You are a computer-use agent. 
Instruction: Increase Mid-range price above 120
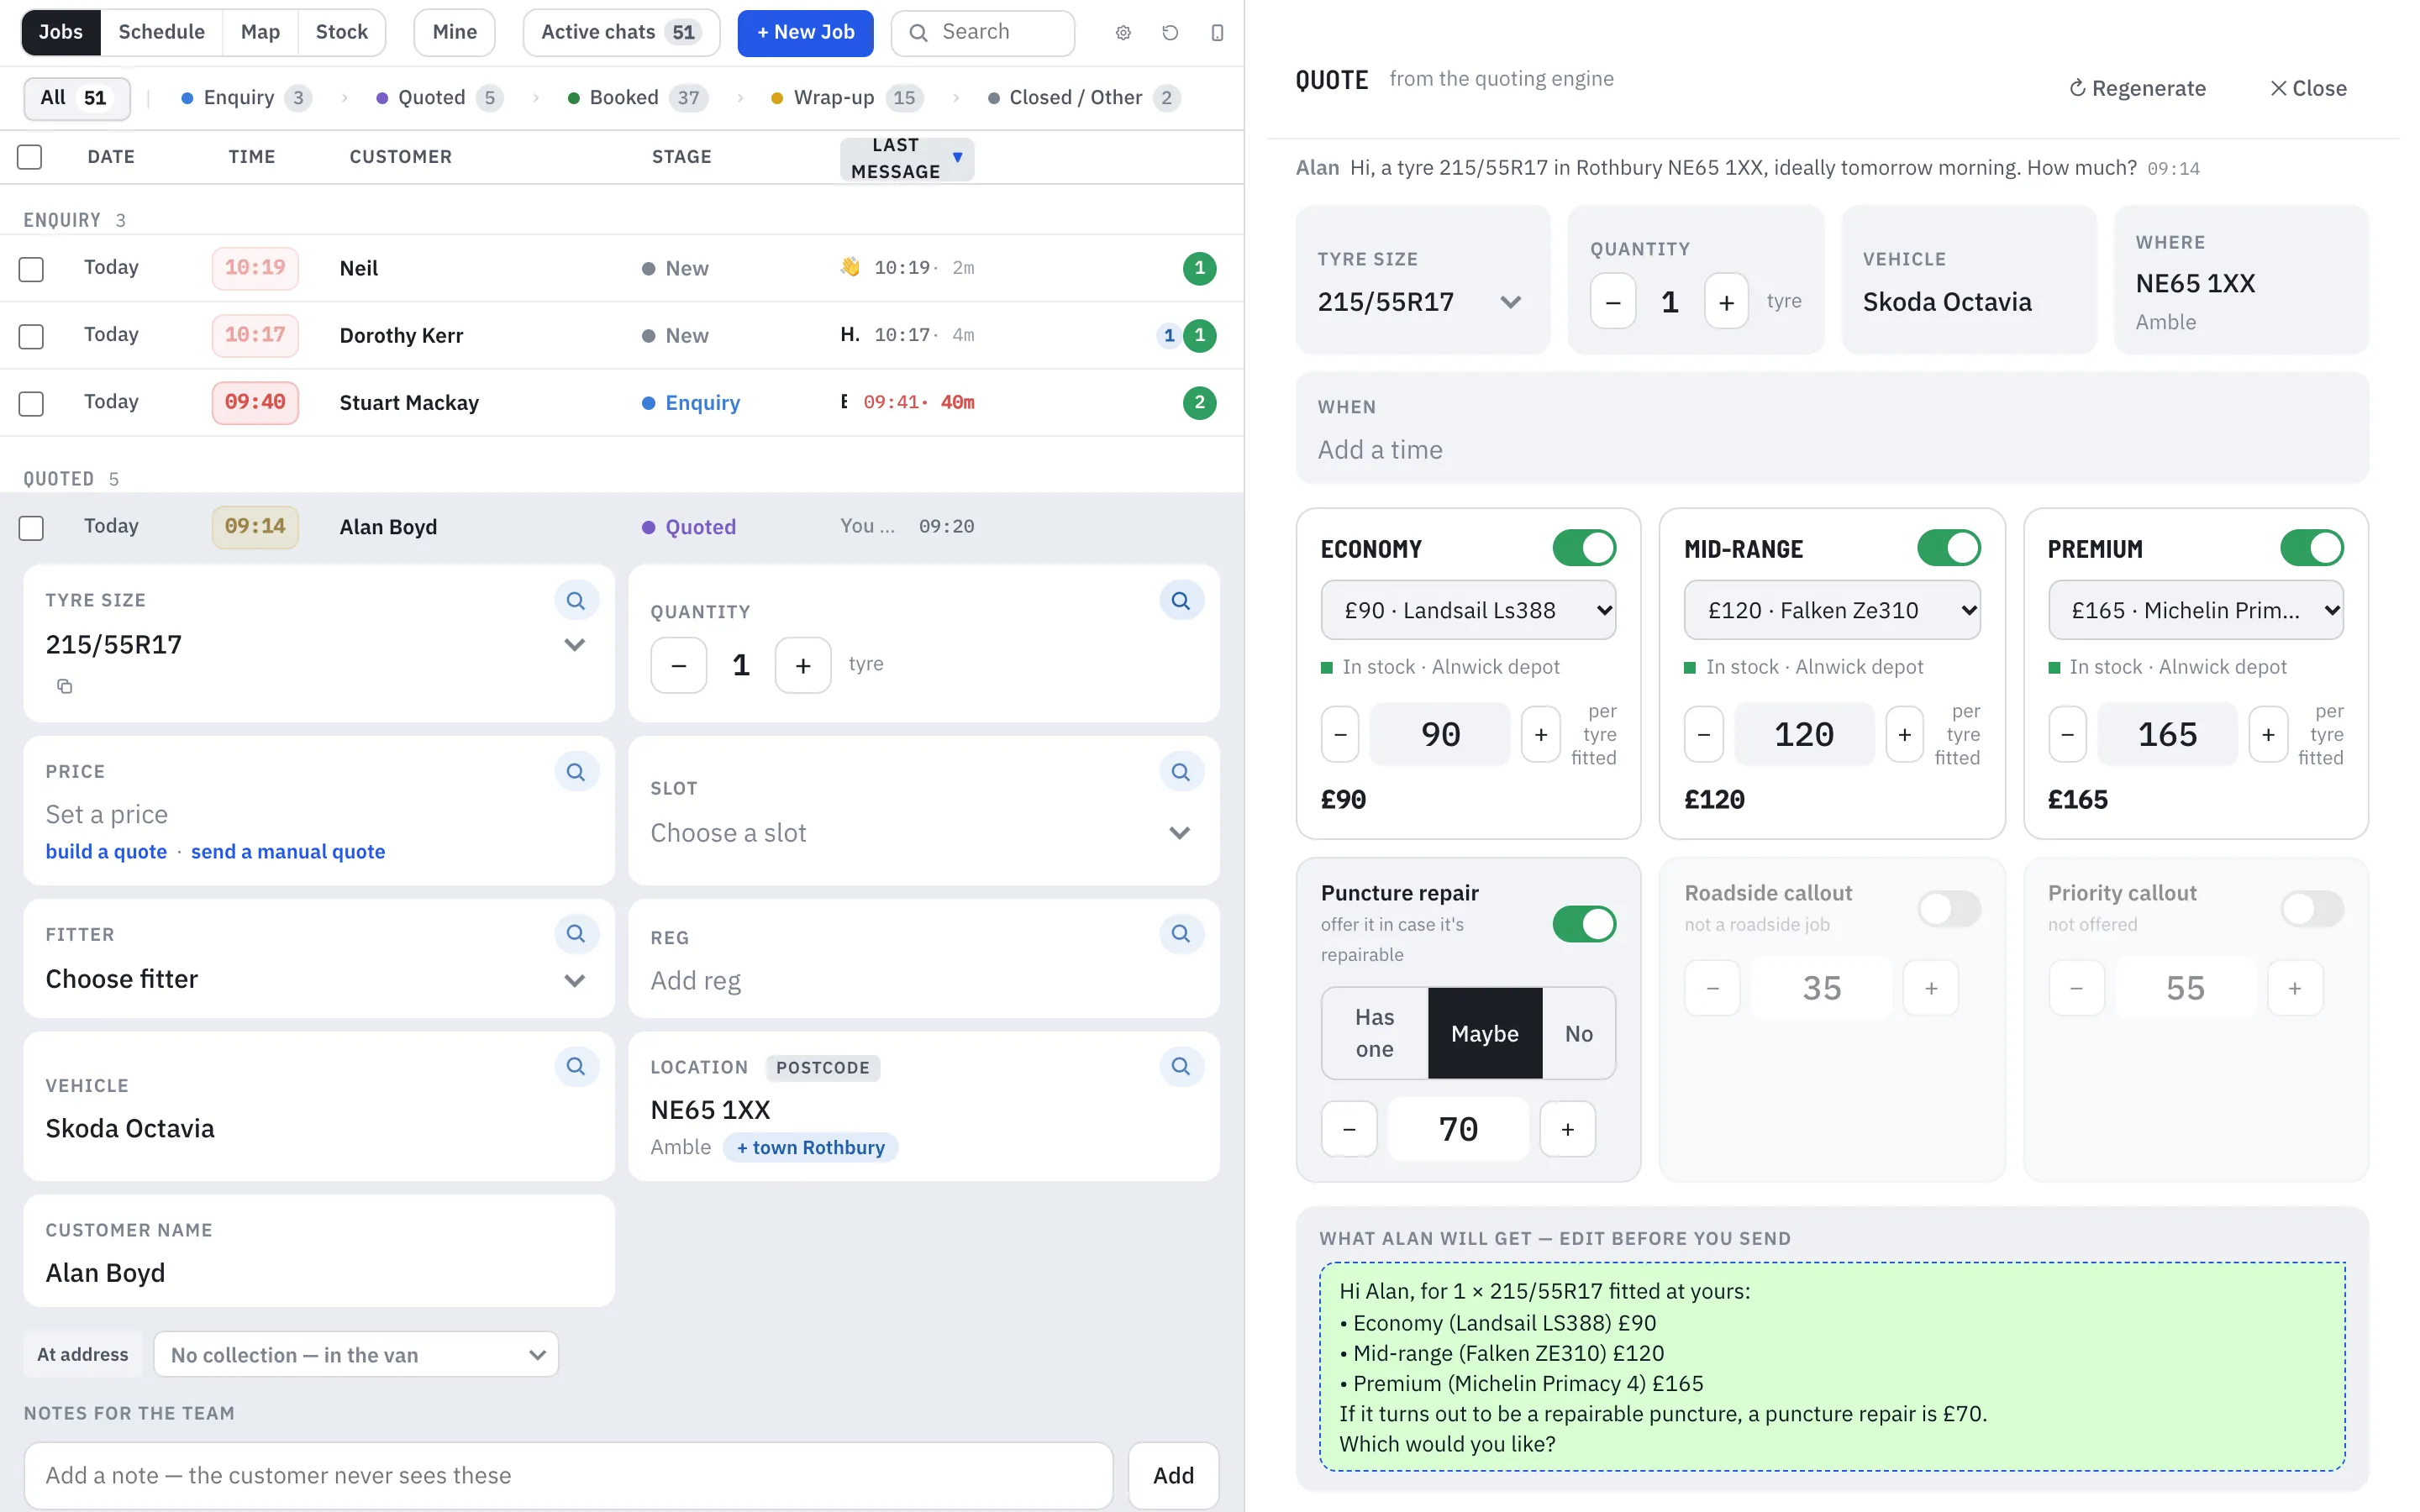coord(1905,735)
